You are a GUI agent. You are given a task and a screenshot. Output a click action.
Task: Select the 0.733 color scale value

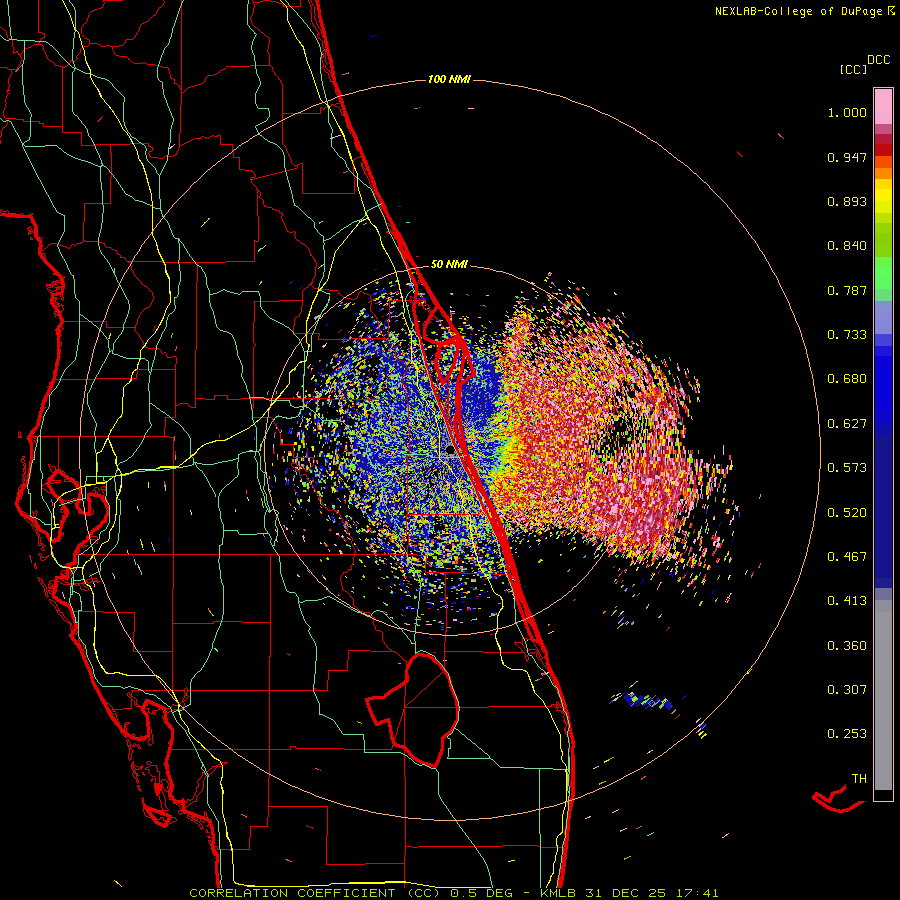pyautogui.click(x=847, y=335)
